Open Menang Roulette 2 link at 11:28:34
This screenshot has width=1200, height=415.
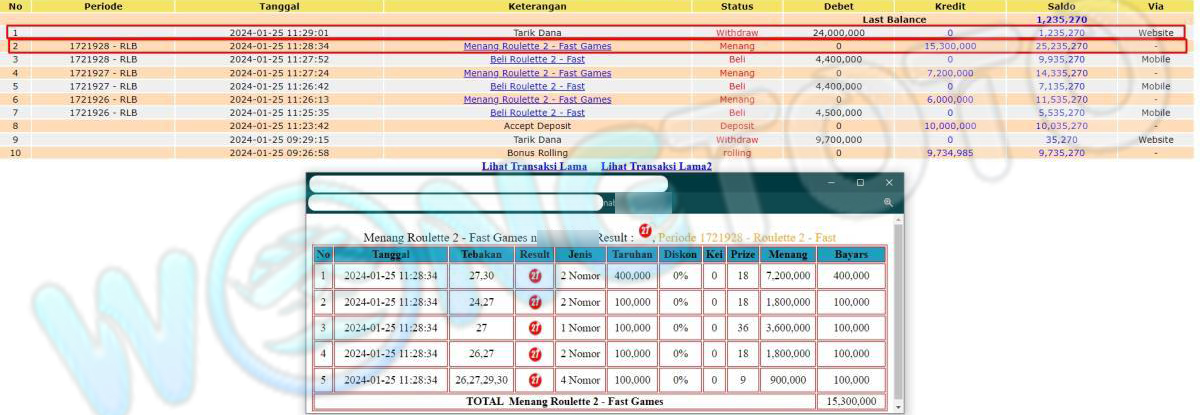(x=537, y=46)
